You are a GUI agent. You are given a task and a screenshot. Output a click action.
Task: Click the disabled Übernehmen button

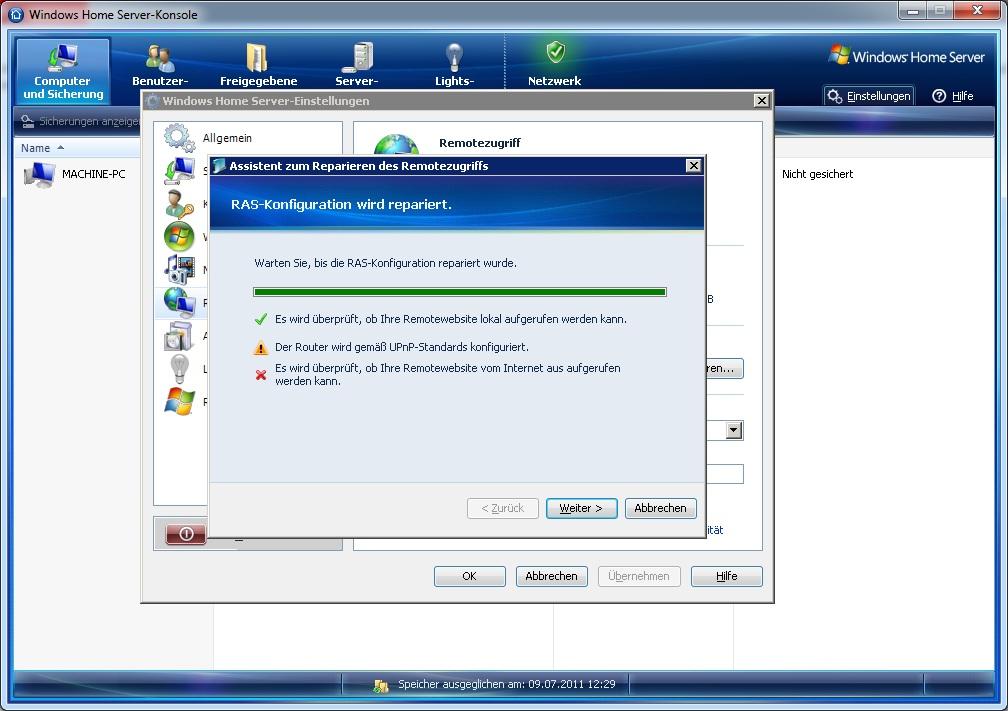pos(639,576)
